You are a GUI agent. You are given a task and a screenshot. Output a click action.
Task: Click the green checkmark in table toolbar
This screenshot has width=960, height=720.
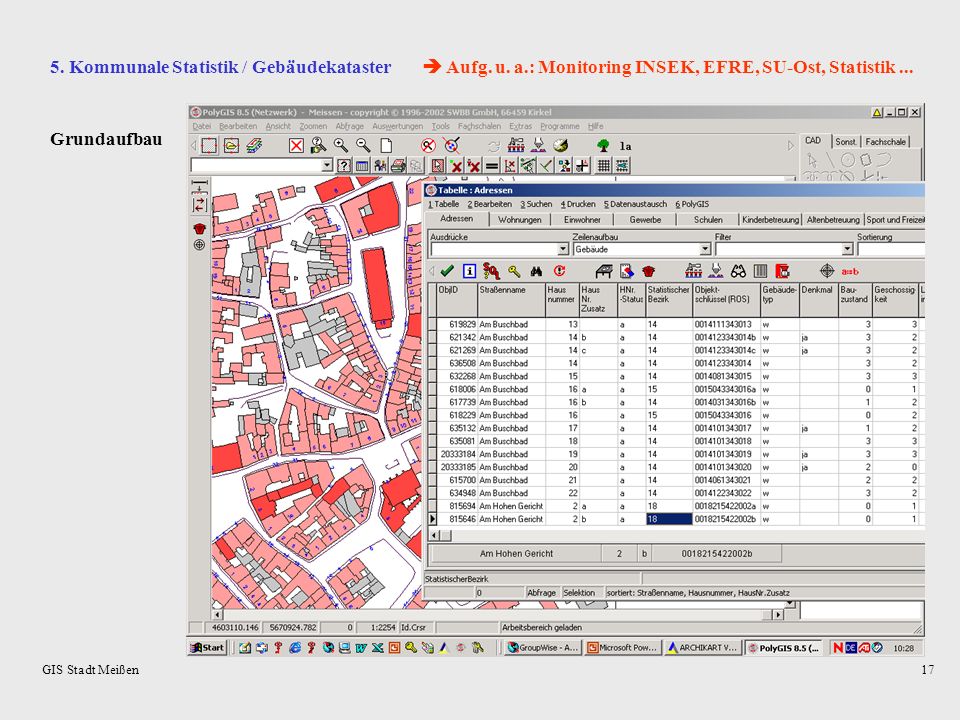click(447, 271)
